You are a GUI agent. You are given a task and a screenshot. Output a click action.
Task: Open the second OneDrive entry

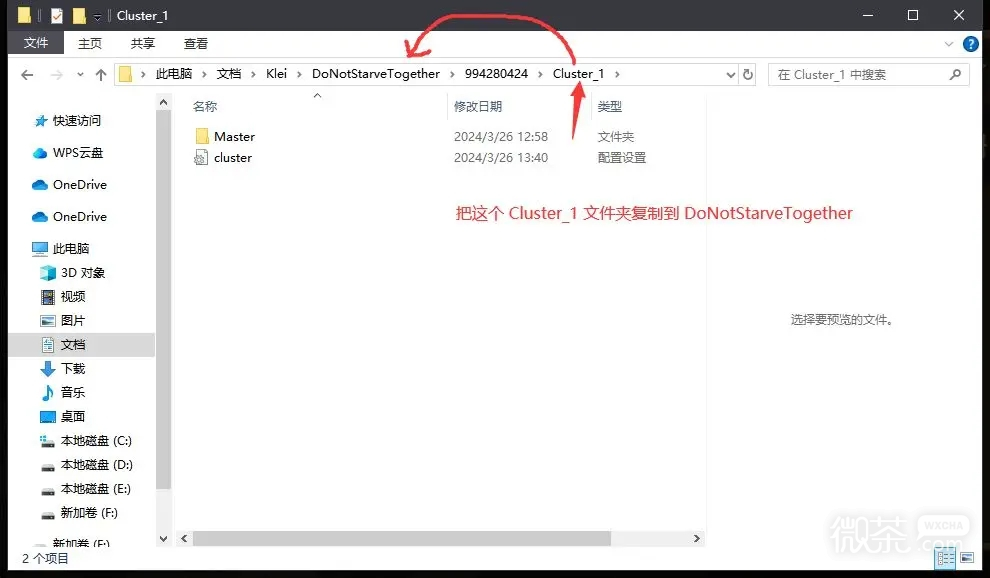pyautogui.click(x=80, y=217)
